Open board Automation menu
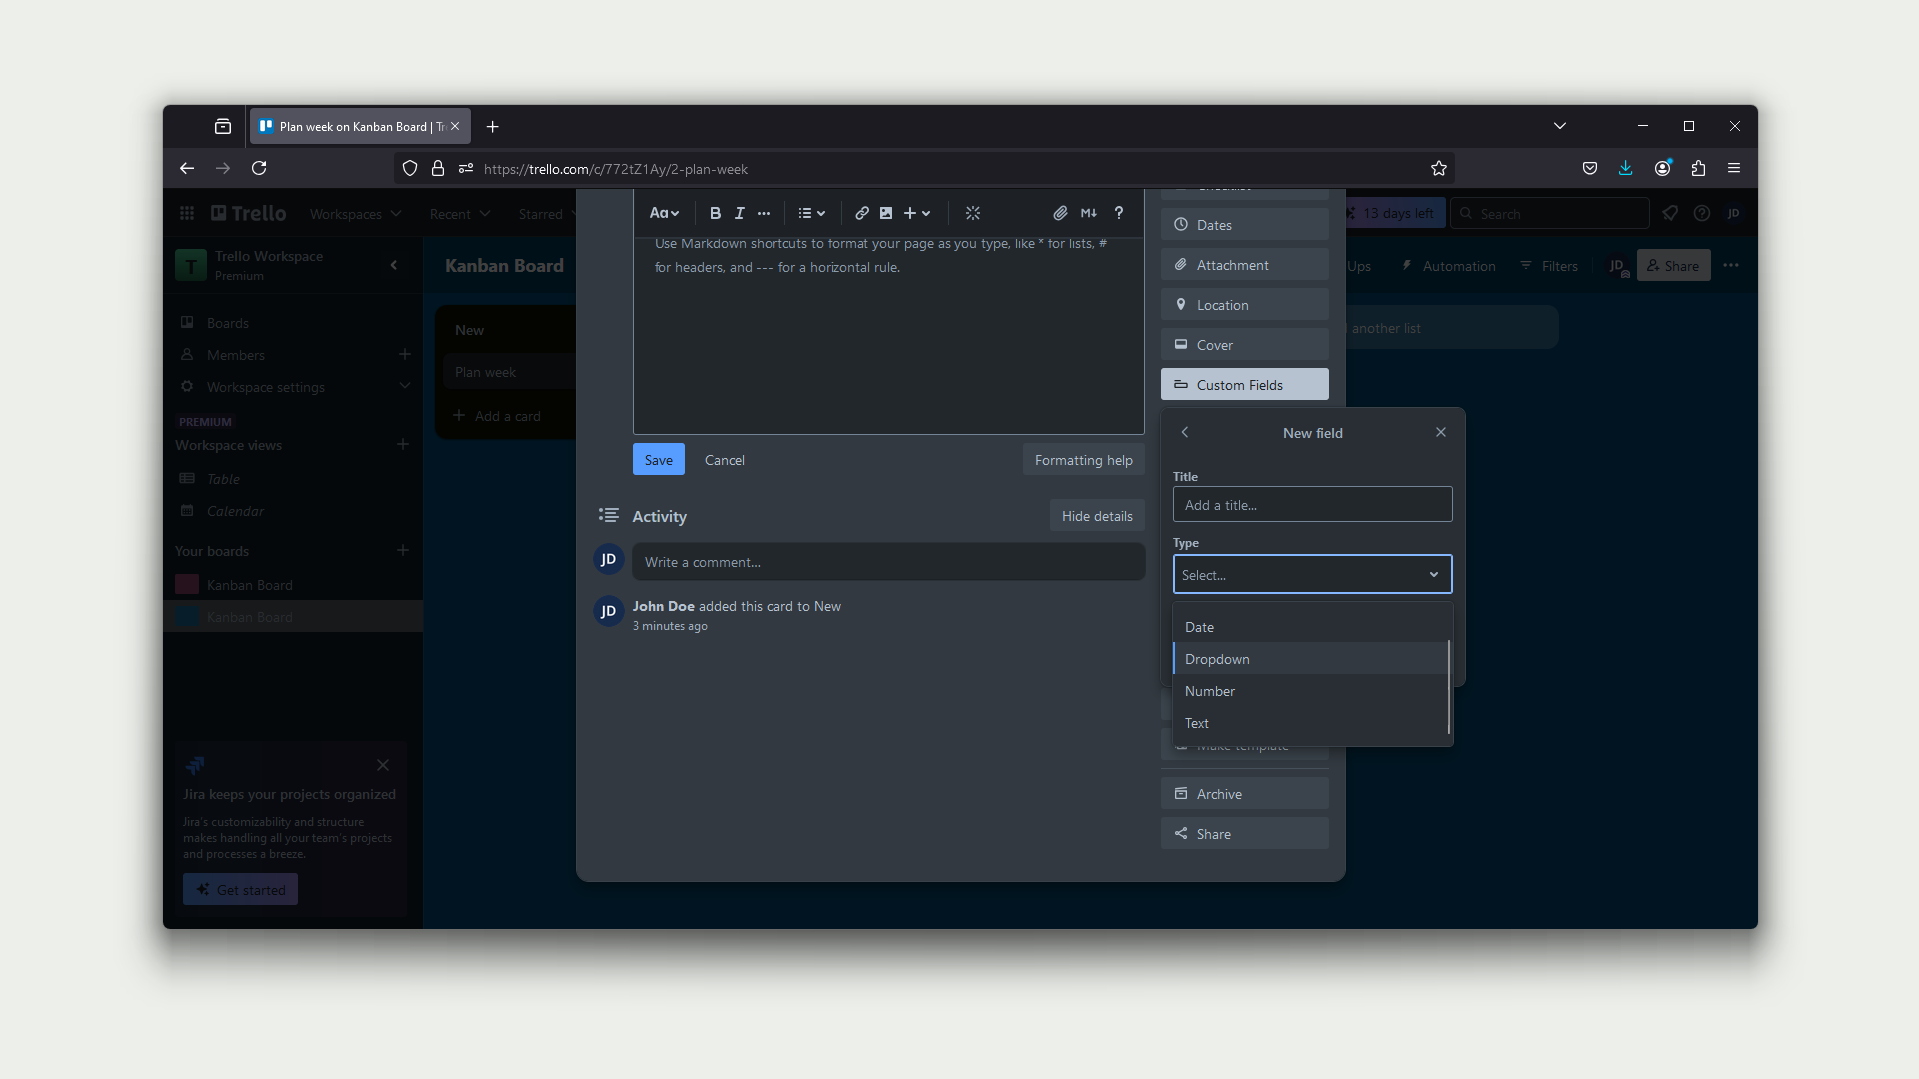Screen dimensions: 1919x1079 point(1448,266)
